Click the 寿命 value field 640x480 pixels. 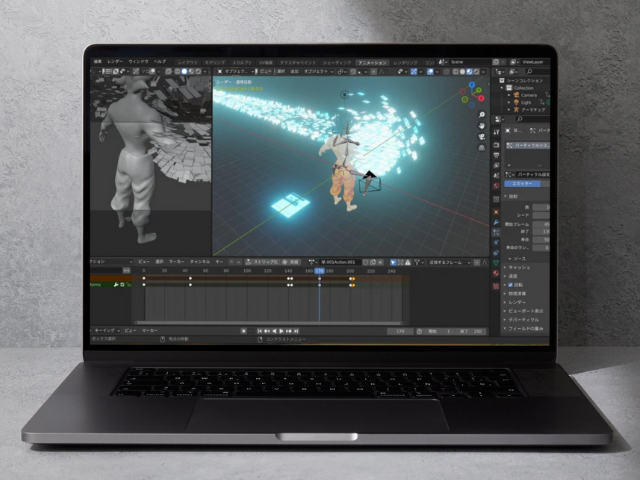(541, 240)
